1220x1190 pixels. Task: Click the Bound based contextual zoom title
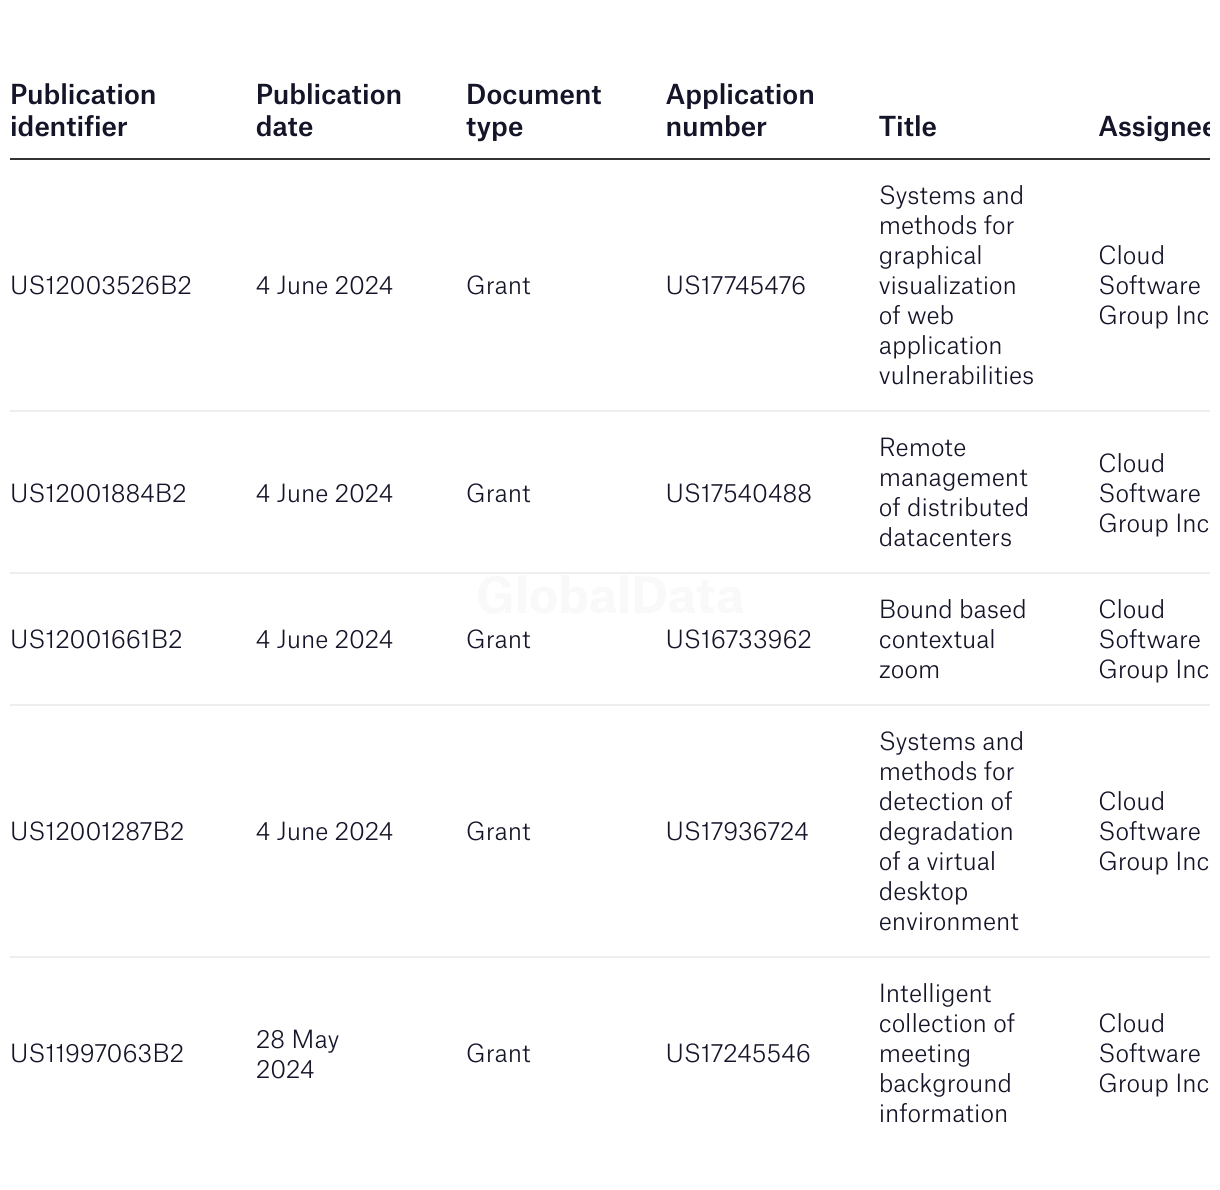(x=952, y=640)
